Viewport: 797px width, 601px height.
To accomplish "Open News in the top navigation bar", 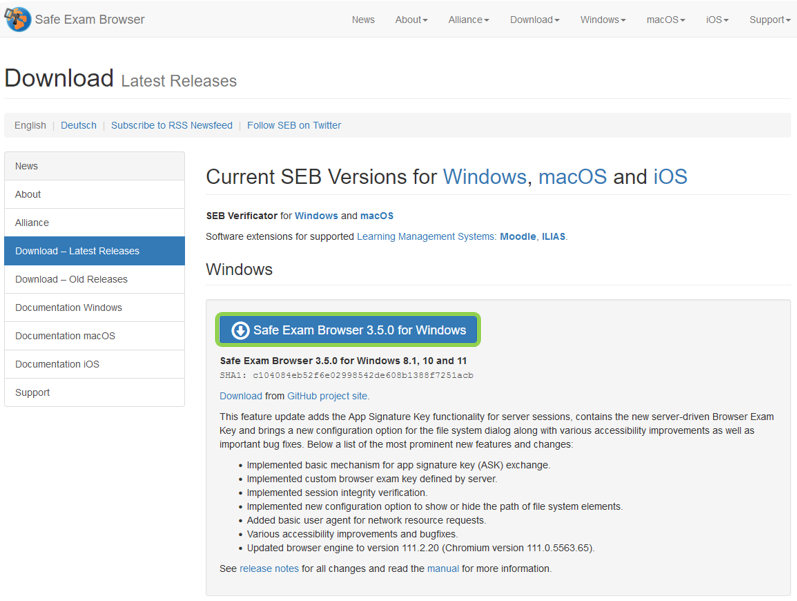I will (363, 20).
